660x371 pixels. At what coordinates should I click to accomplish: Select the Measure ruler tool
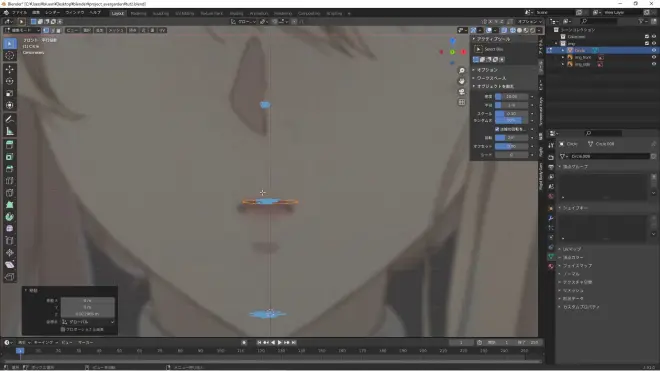pyautogui.click(x=10, y=131)
